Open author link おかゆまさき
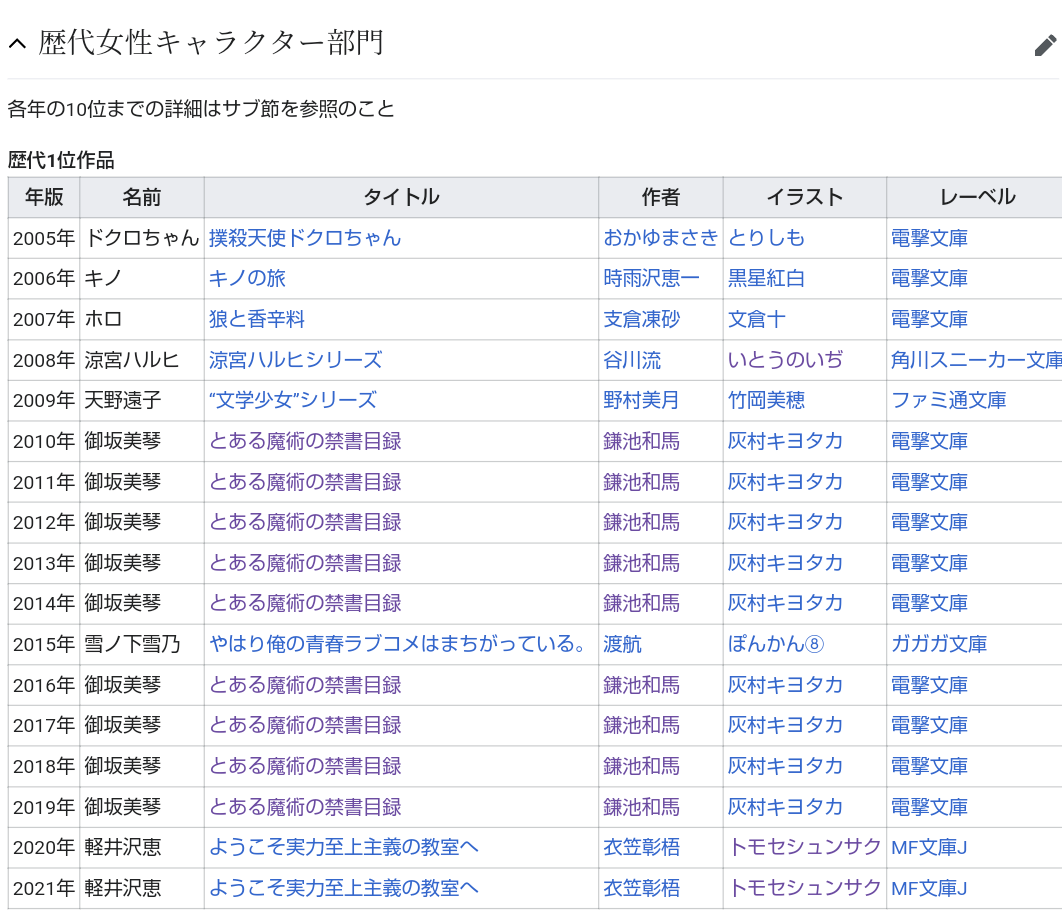The height and width of the screenshot is (914, 1062). [660, 238]
